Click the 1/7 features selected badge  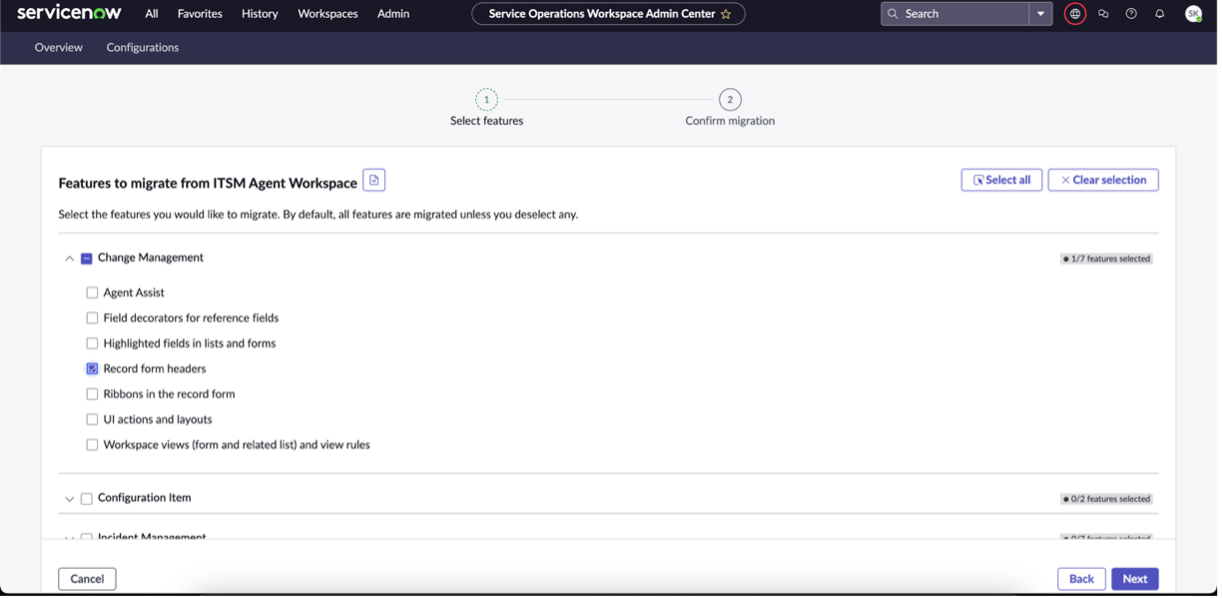click(x=1107, y=259)
